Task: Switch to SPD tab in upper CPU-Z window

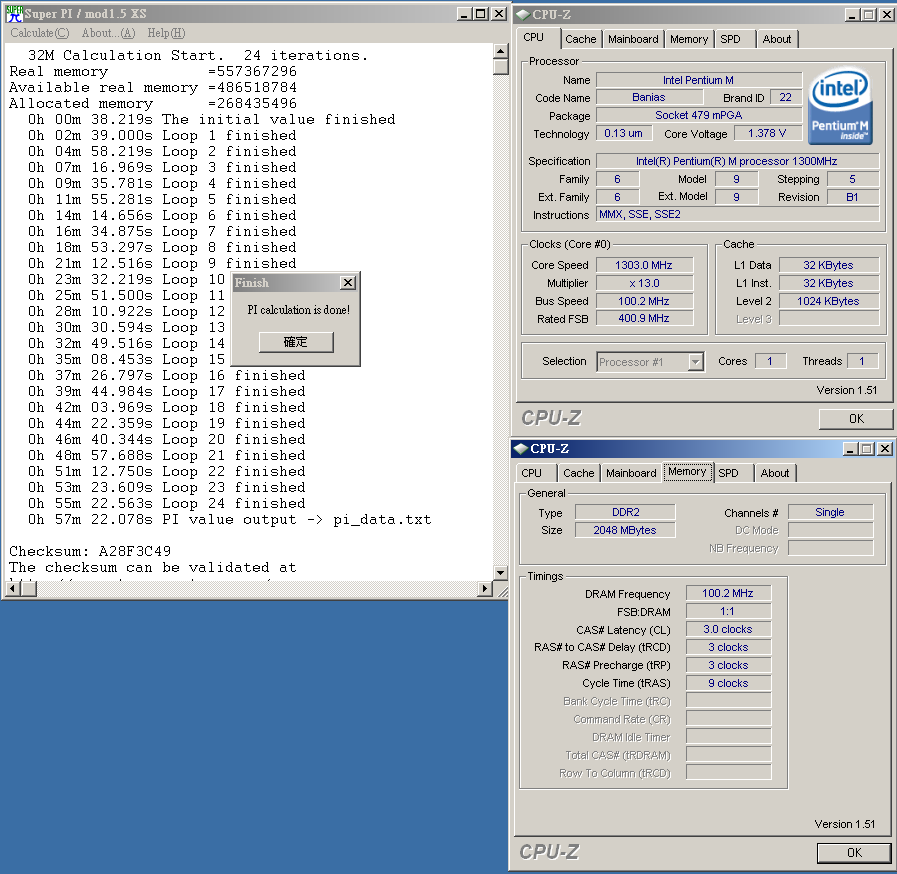Action: coord(730,39)
